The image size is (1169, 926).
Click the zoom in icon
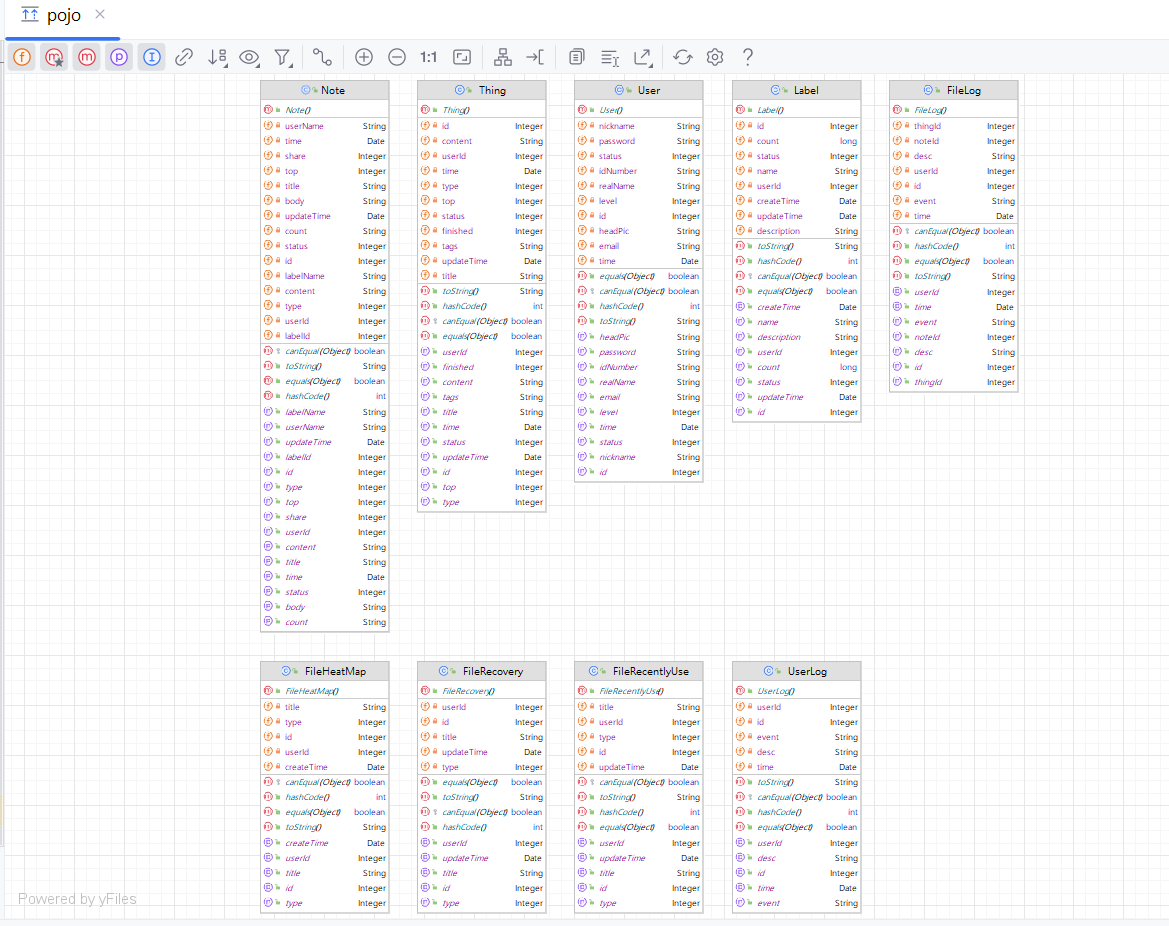point(364,57)
